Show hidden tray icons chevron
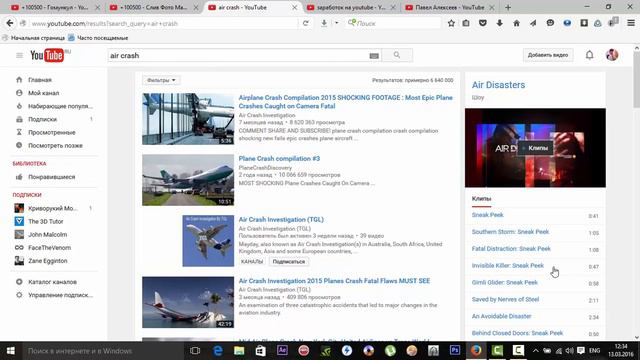Screen dimensions: 640x360 coord(536,351)
